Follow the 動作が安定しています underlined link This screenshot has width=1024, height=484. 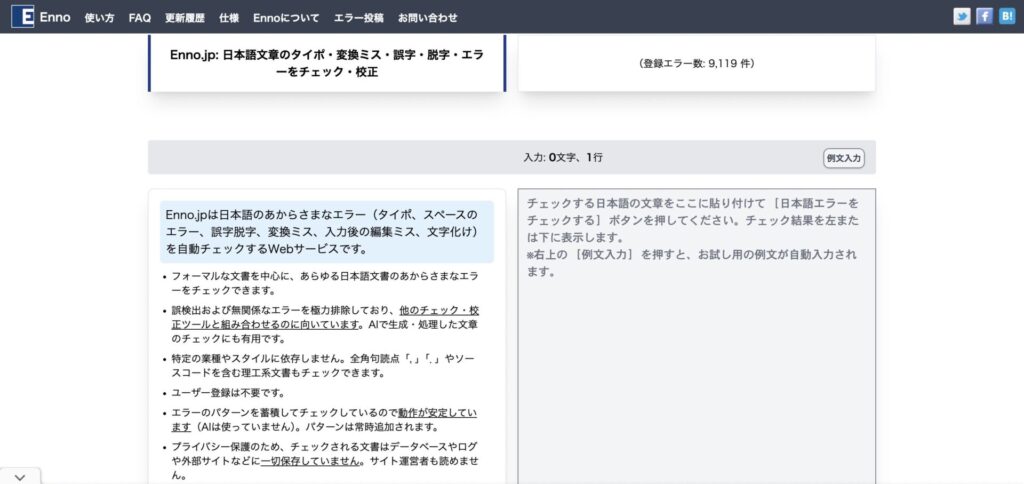pos(324,420)
